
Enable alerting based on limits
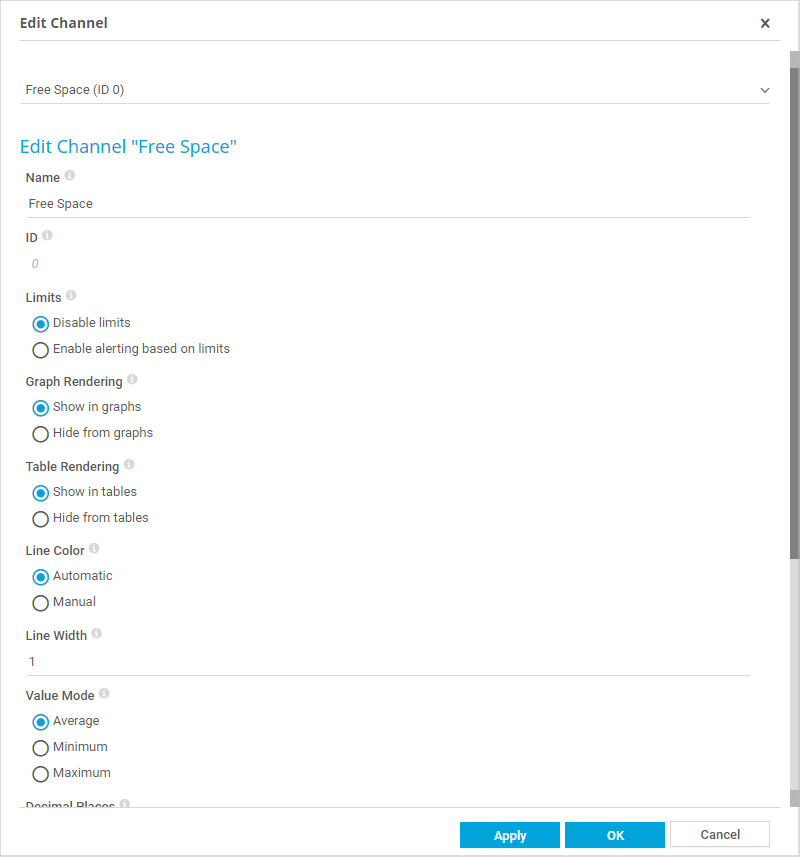pos(41,350)
